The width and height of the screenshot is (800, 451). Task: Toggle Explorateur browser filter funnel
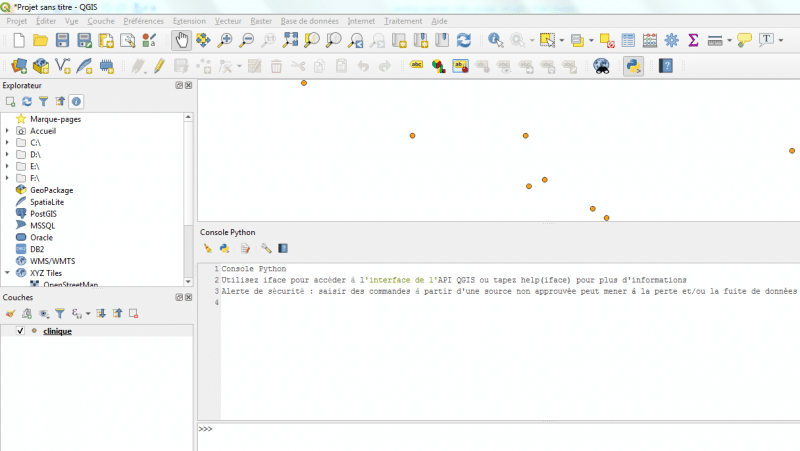coord(43,102)
